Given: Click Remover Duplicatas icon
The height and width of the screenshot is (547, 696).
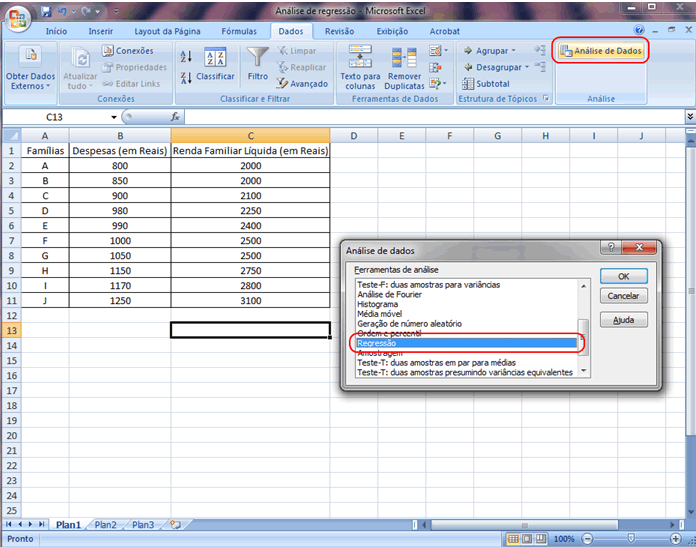Looking at the screenshot, I should point(404,58).
